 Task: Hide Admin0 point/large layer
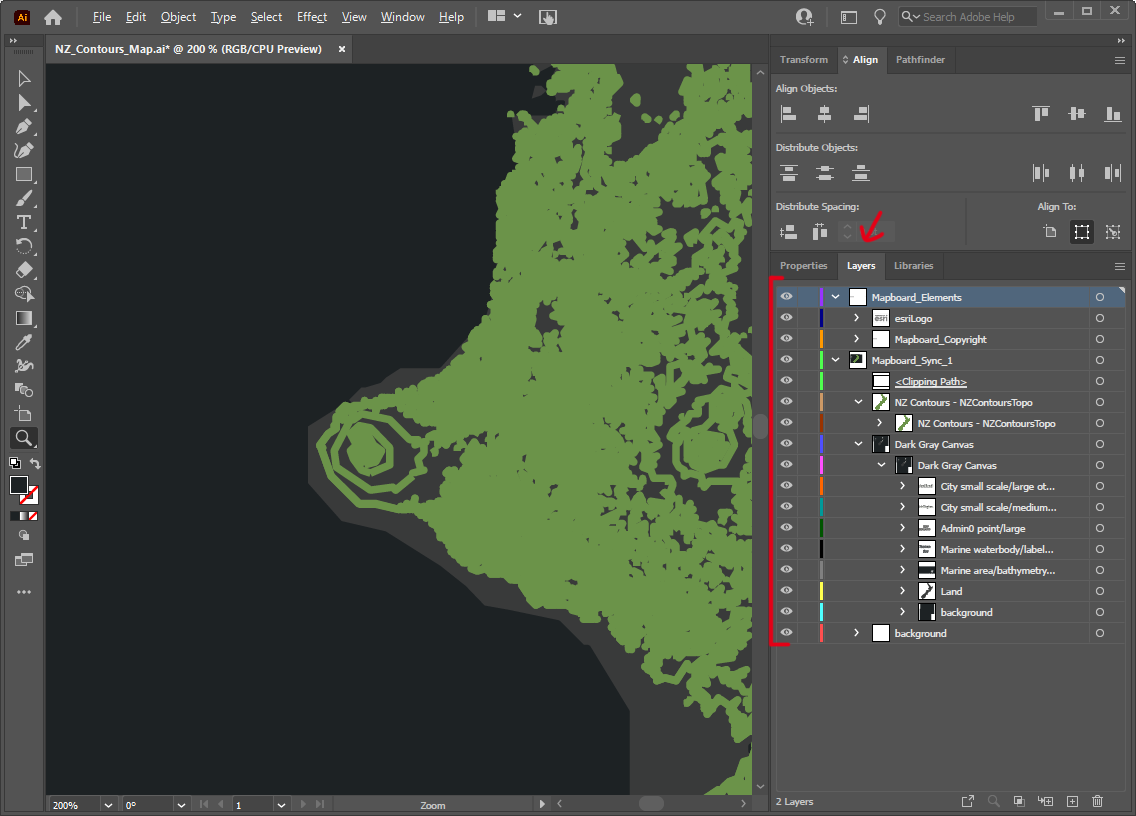(786, 528)
